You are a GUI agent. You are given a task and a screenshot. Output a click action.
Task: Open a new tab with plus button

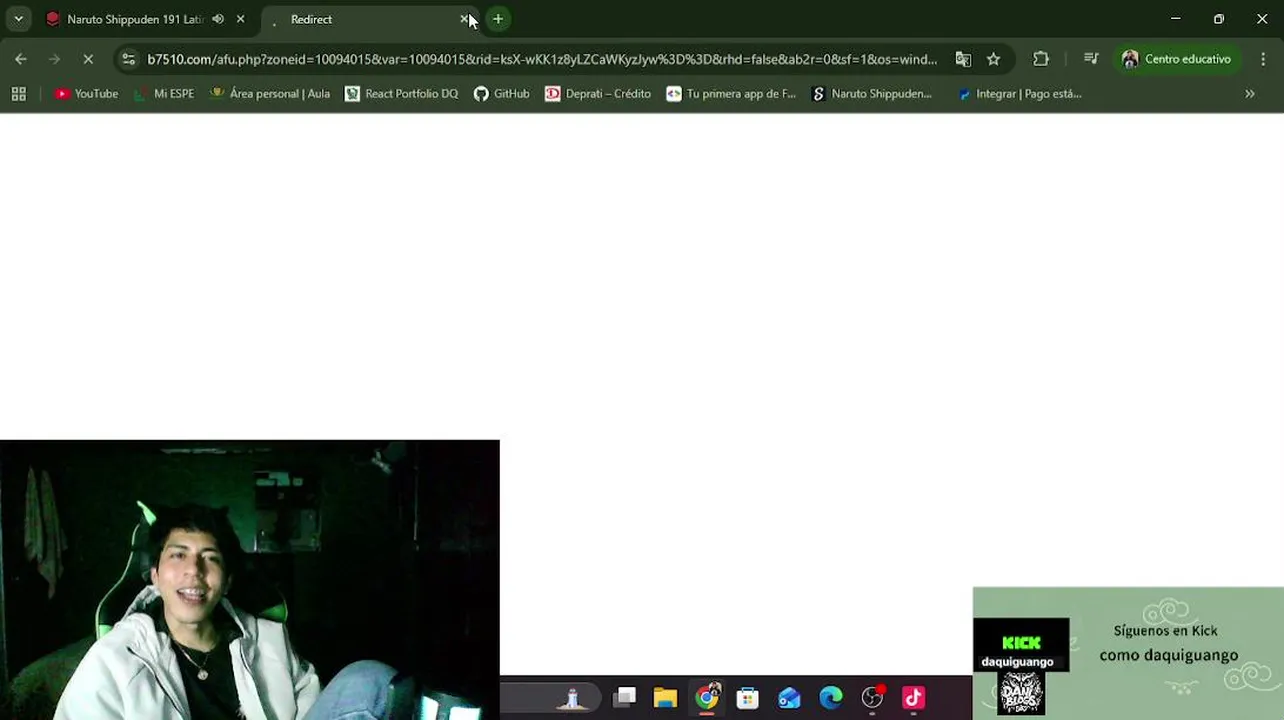pyautogui.click(x=498, y=19)
